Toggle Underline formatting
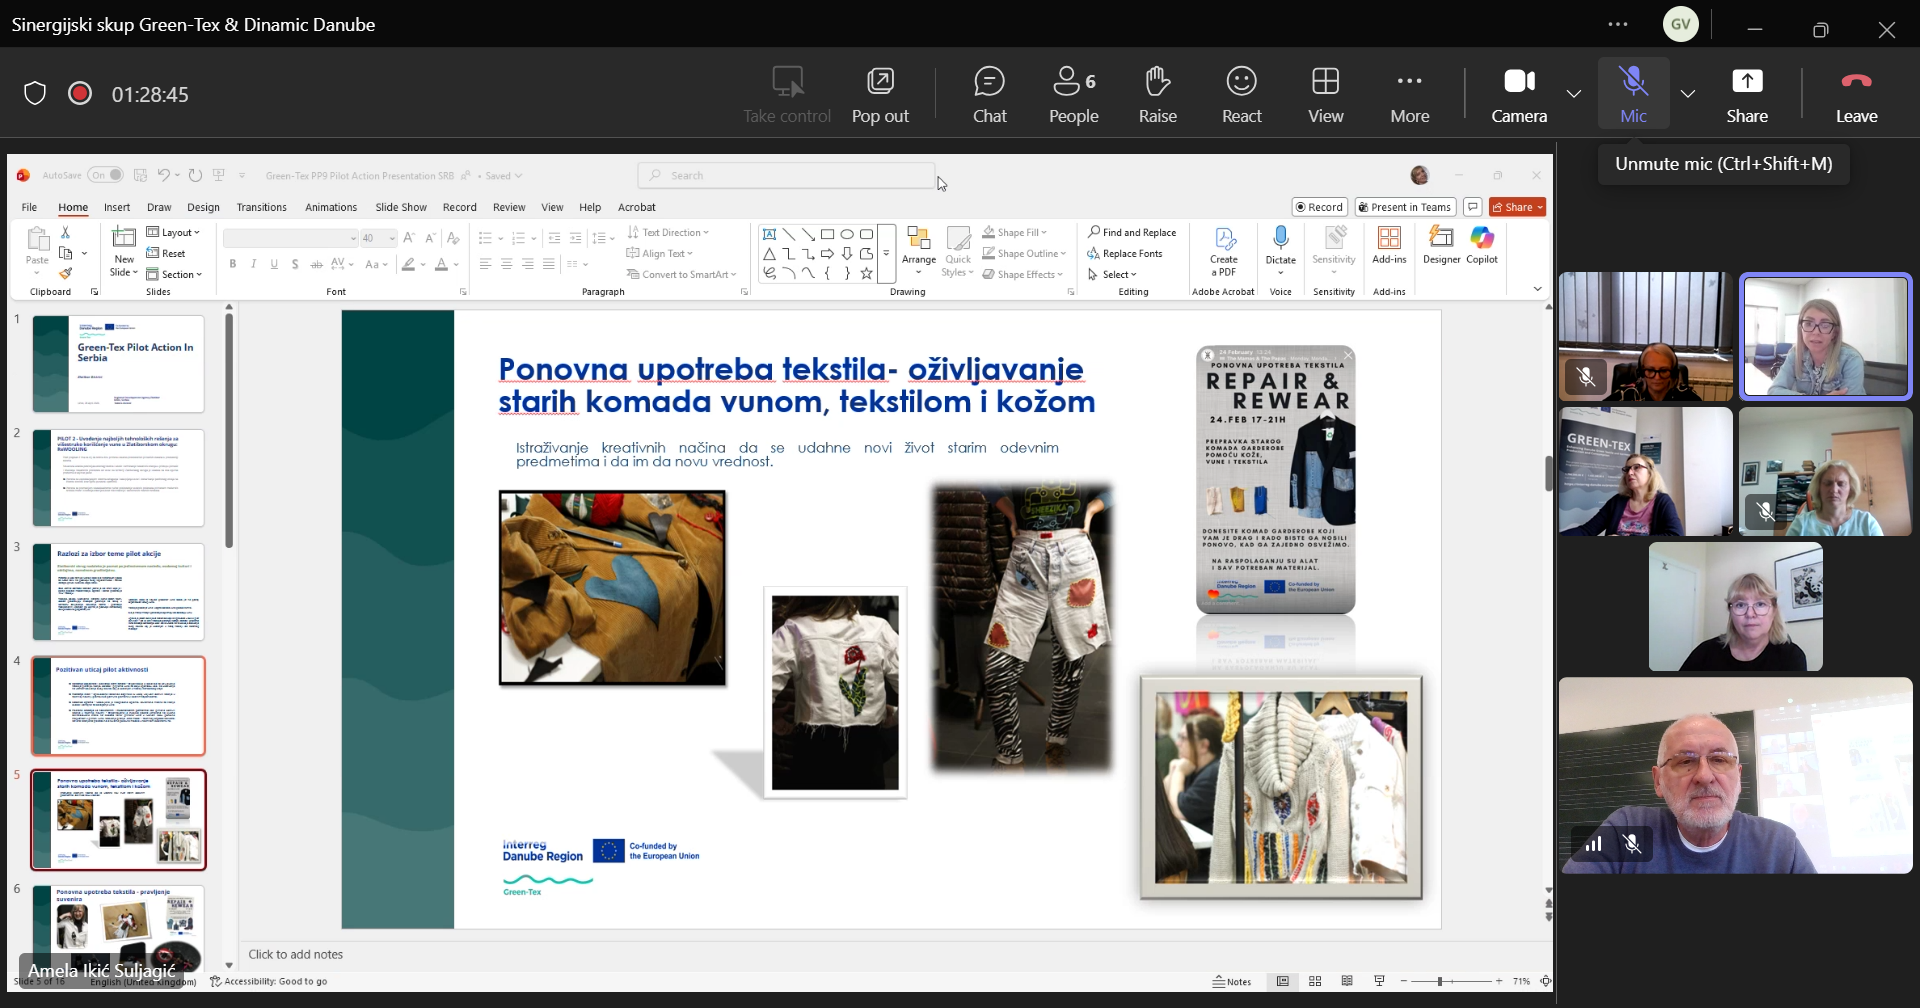 click(274, 264)
